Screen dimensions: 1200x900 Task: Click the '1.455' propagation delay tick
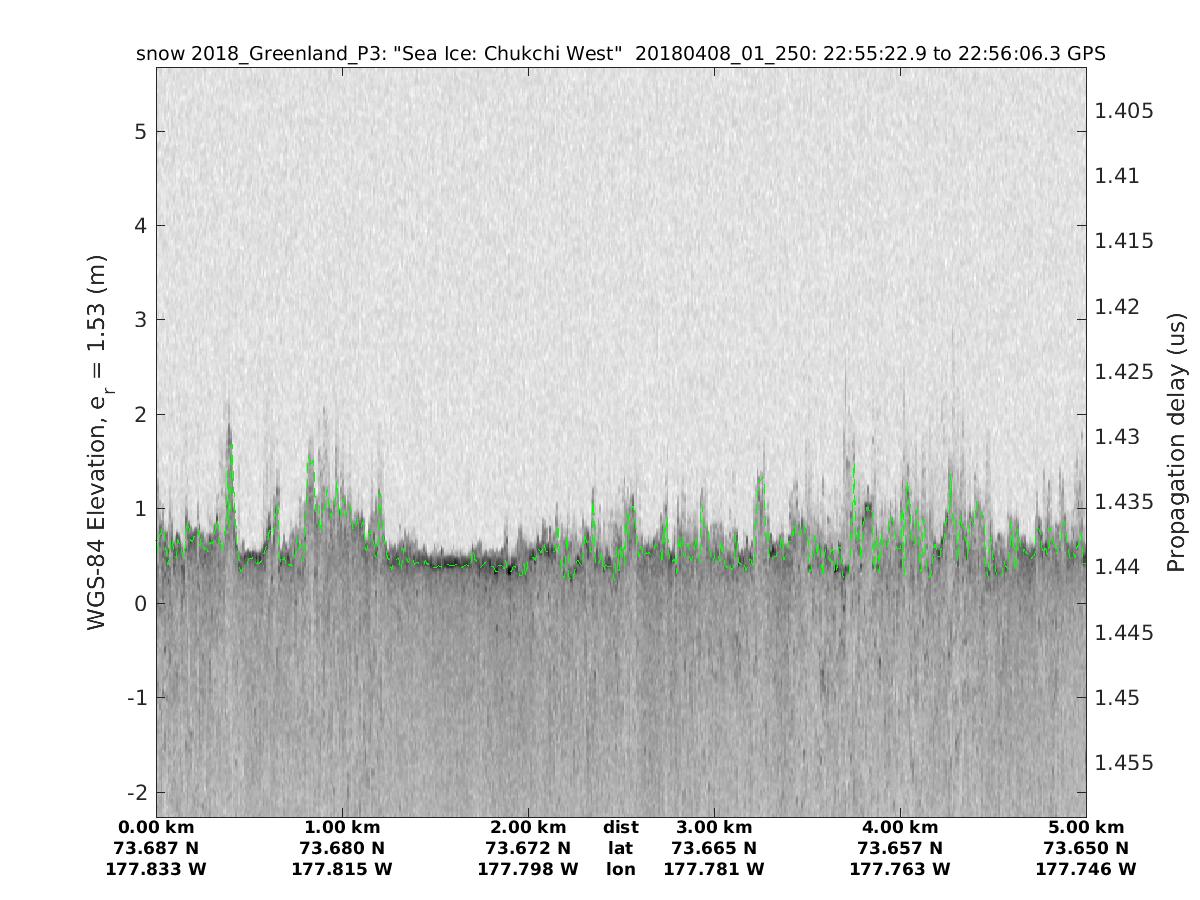coord(1124,763)
